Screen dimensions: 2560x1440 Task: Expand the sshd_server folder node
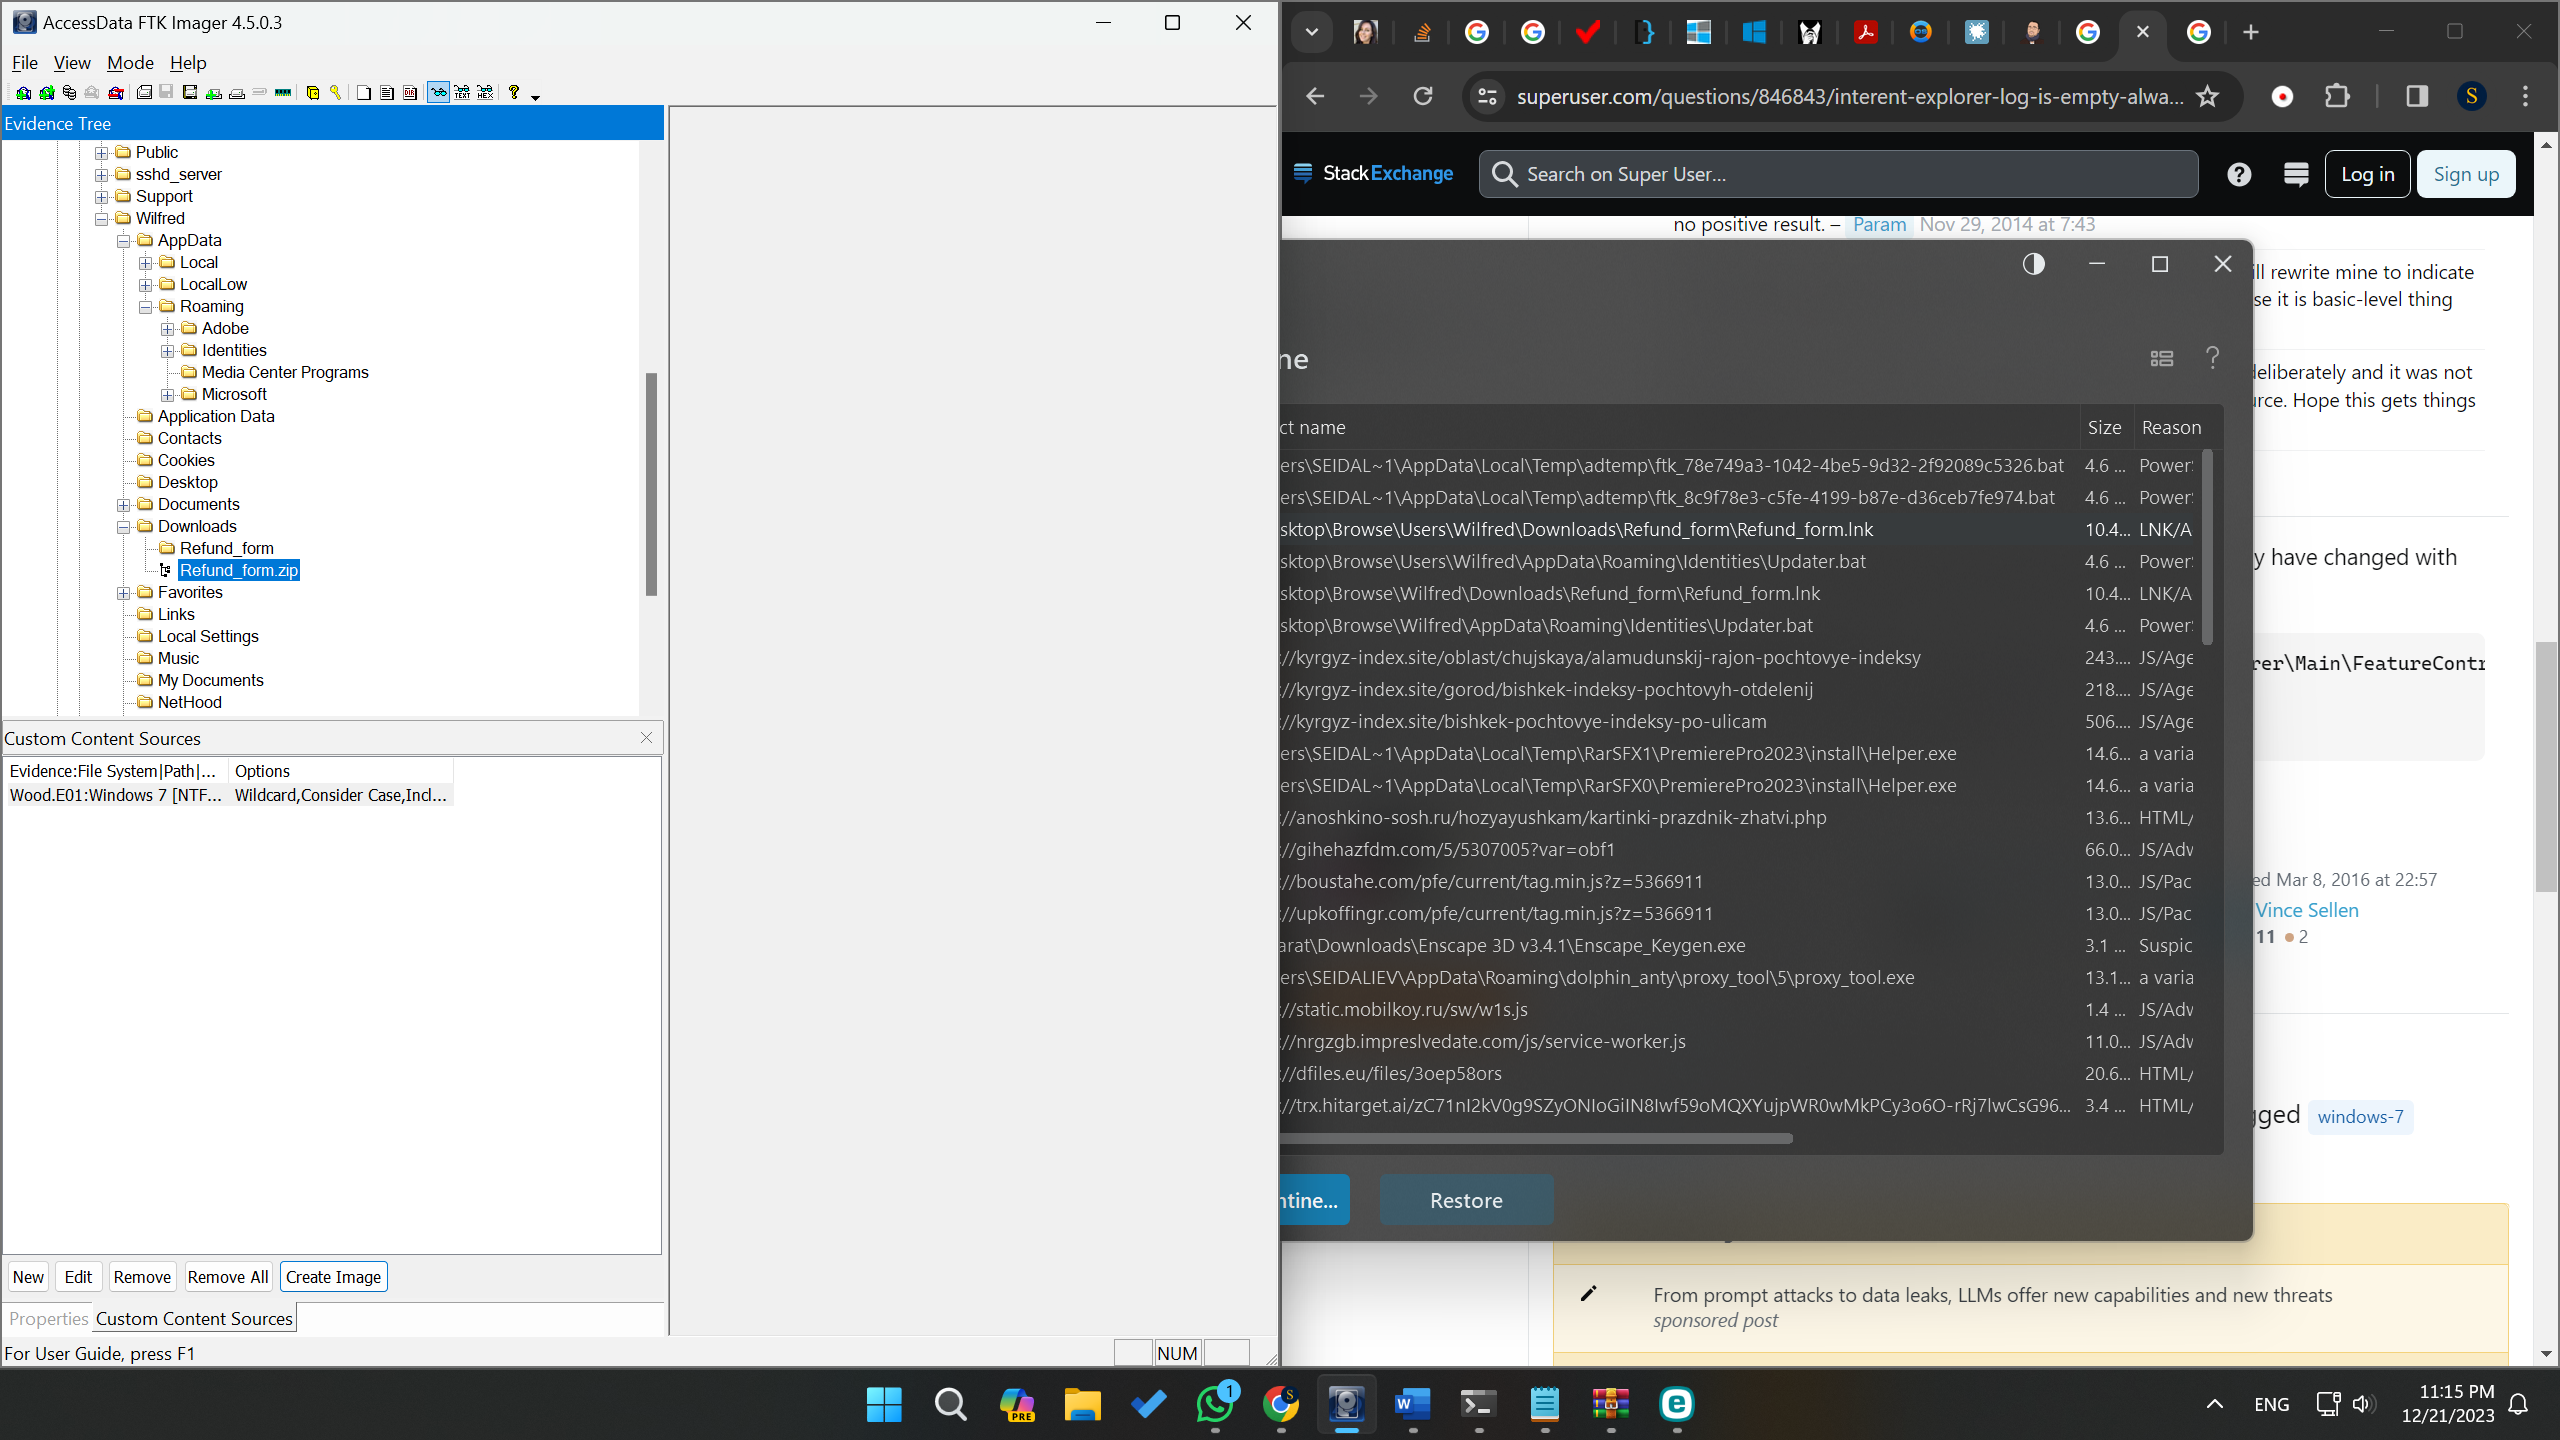(x=101, y=175)
